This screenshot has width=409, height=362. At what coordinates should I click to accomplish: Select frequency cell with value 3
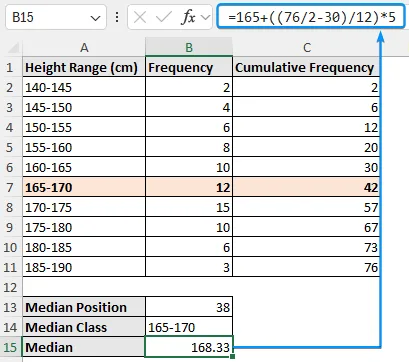[189, 267]
